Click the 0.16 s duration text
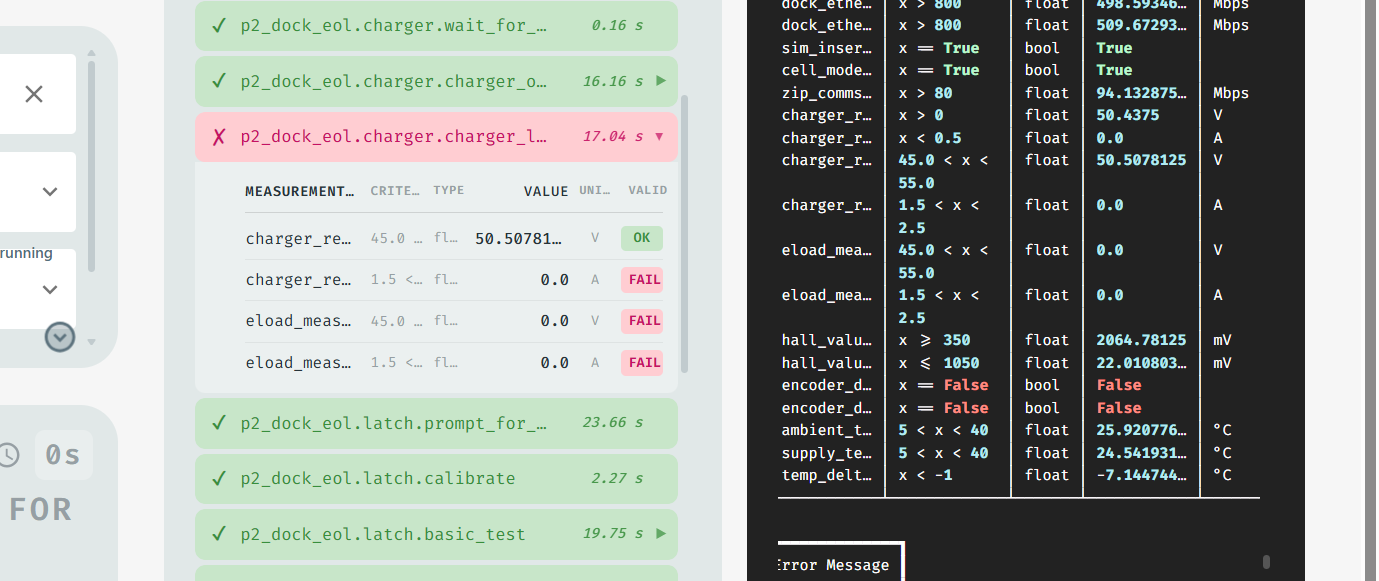Viewport: 1379px width, 581px height. coord(617,24)
